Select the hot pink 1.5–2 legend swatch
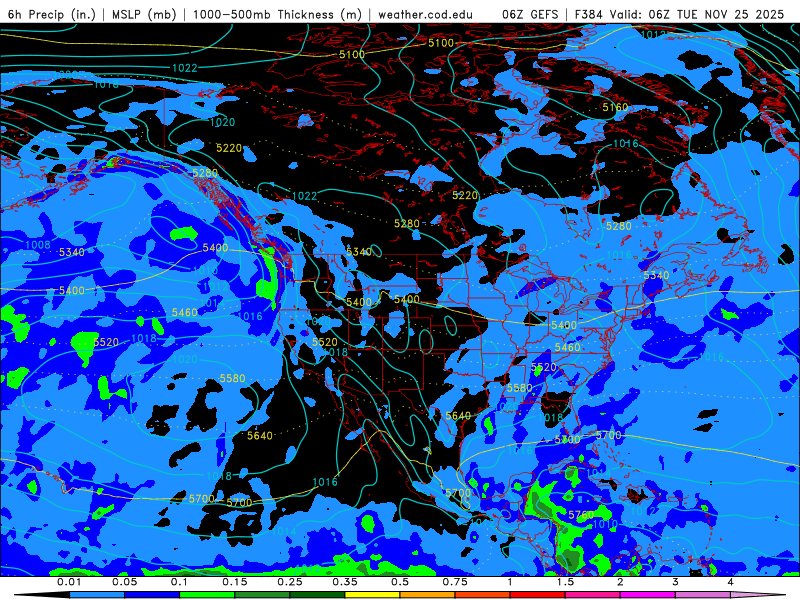The image size is (800, 600). [x=593, y=595]
